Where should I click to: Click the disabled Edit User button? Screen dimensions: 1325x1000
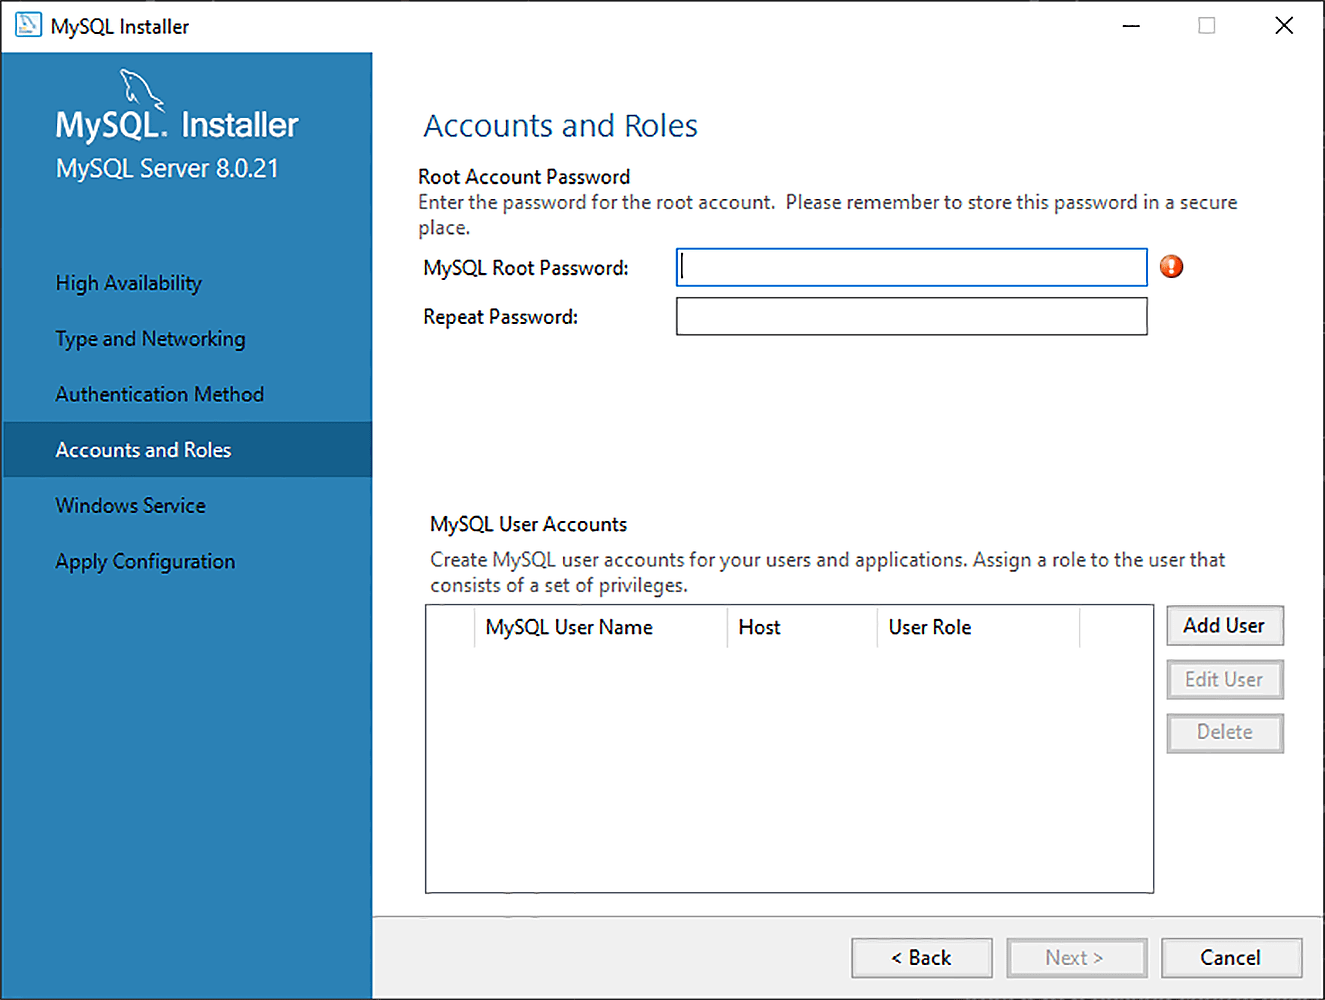click(x=1224, y=679)
